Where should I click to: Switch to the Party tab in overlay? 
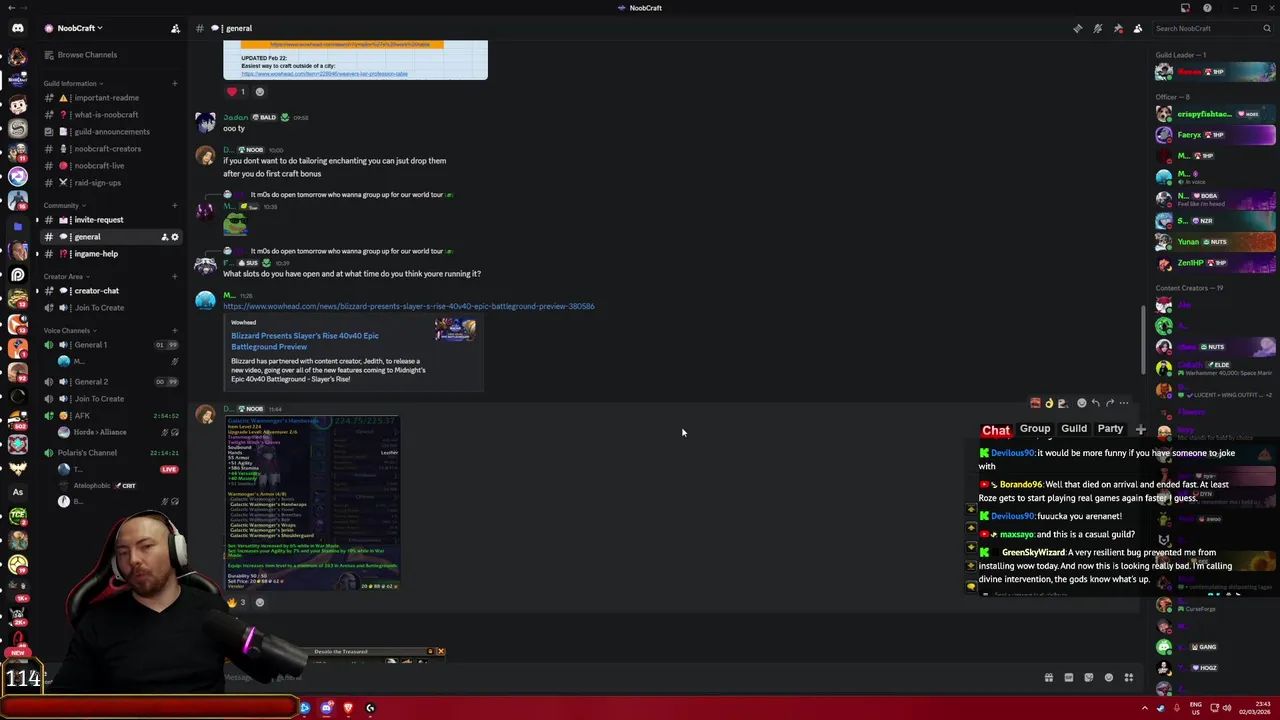(x=1110, y=429)
